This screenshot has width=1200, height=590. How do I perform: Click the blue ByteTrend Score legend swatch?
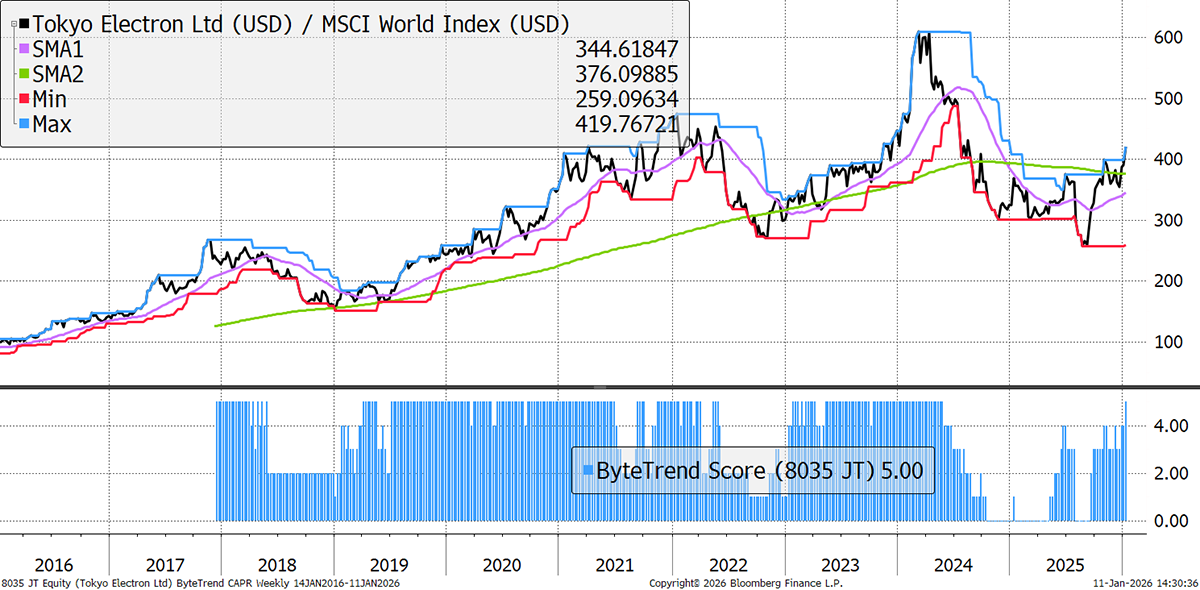tap(586, 469)
